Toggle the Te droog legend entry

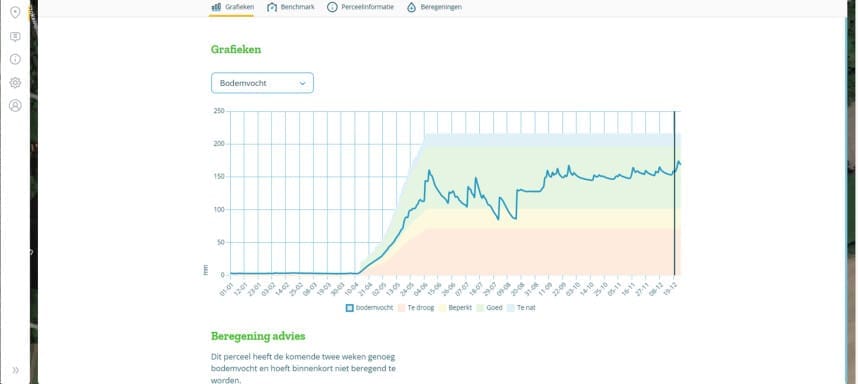416,307
